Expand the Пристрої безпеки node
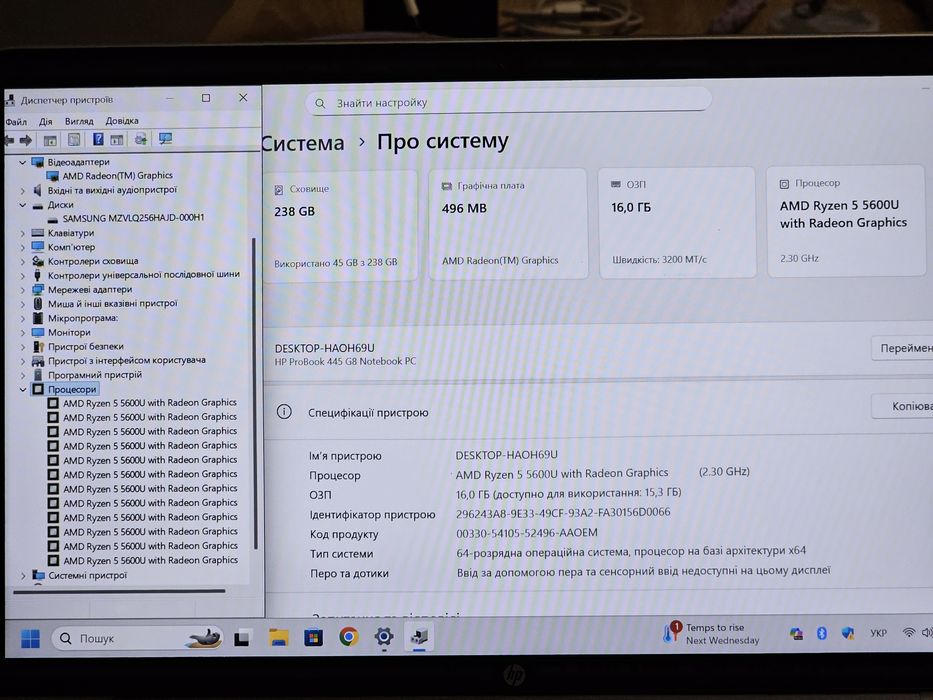The width and height of the screenshot is (933, 700). click(x=22, y=347)
